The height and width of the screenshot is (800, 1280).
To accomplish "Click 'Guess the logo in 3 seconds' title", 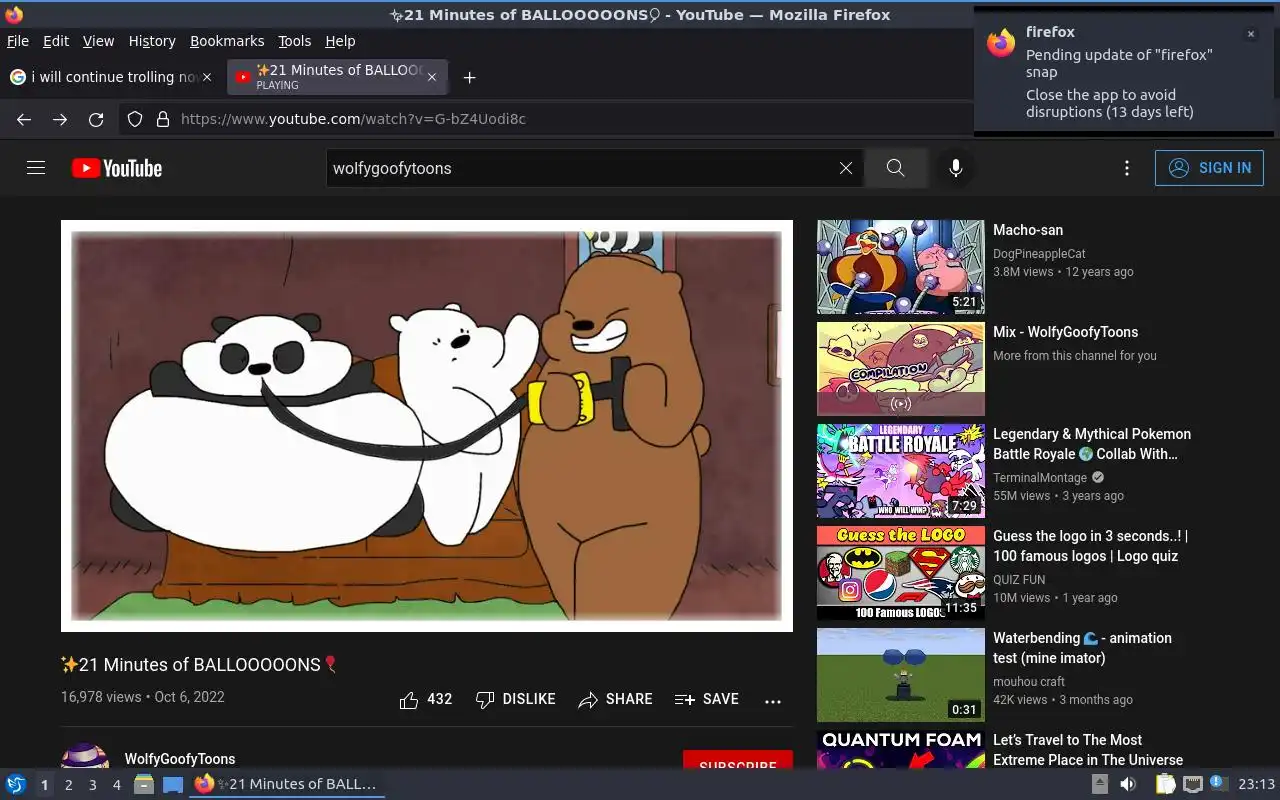I will [x=1090, y=546].
